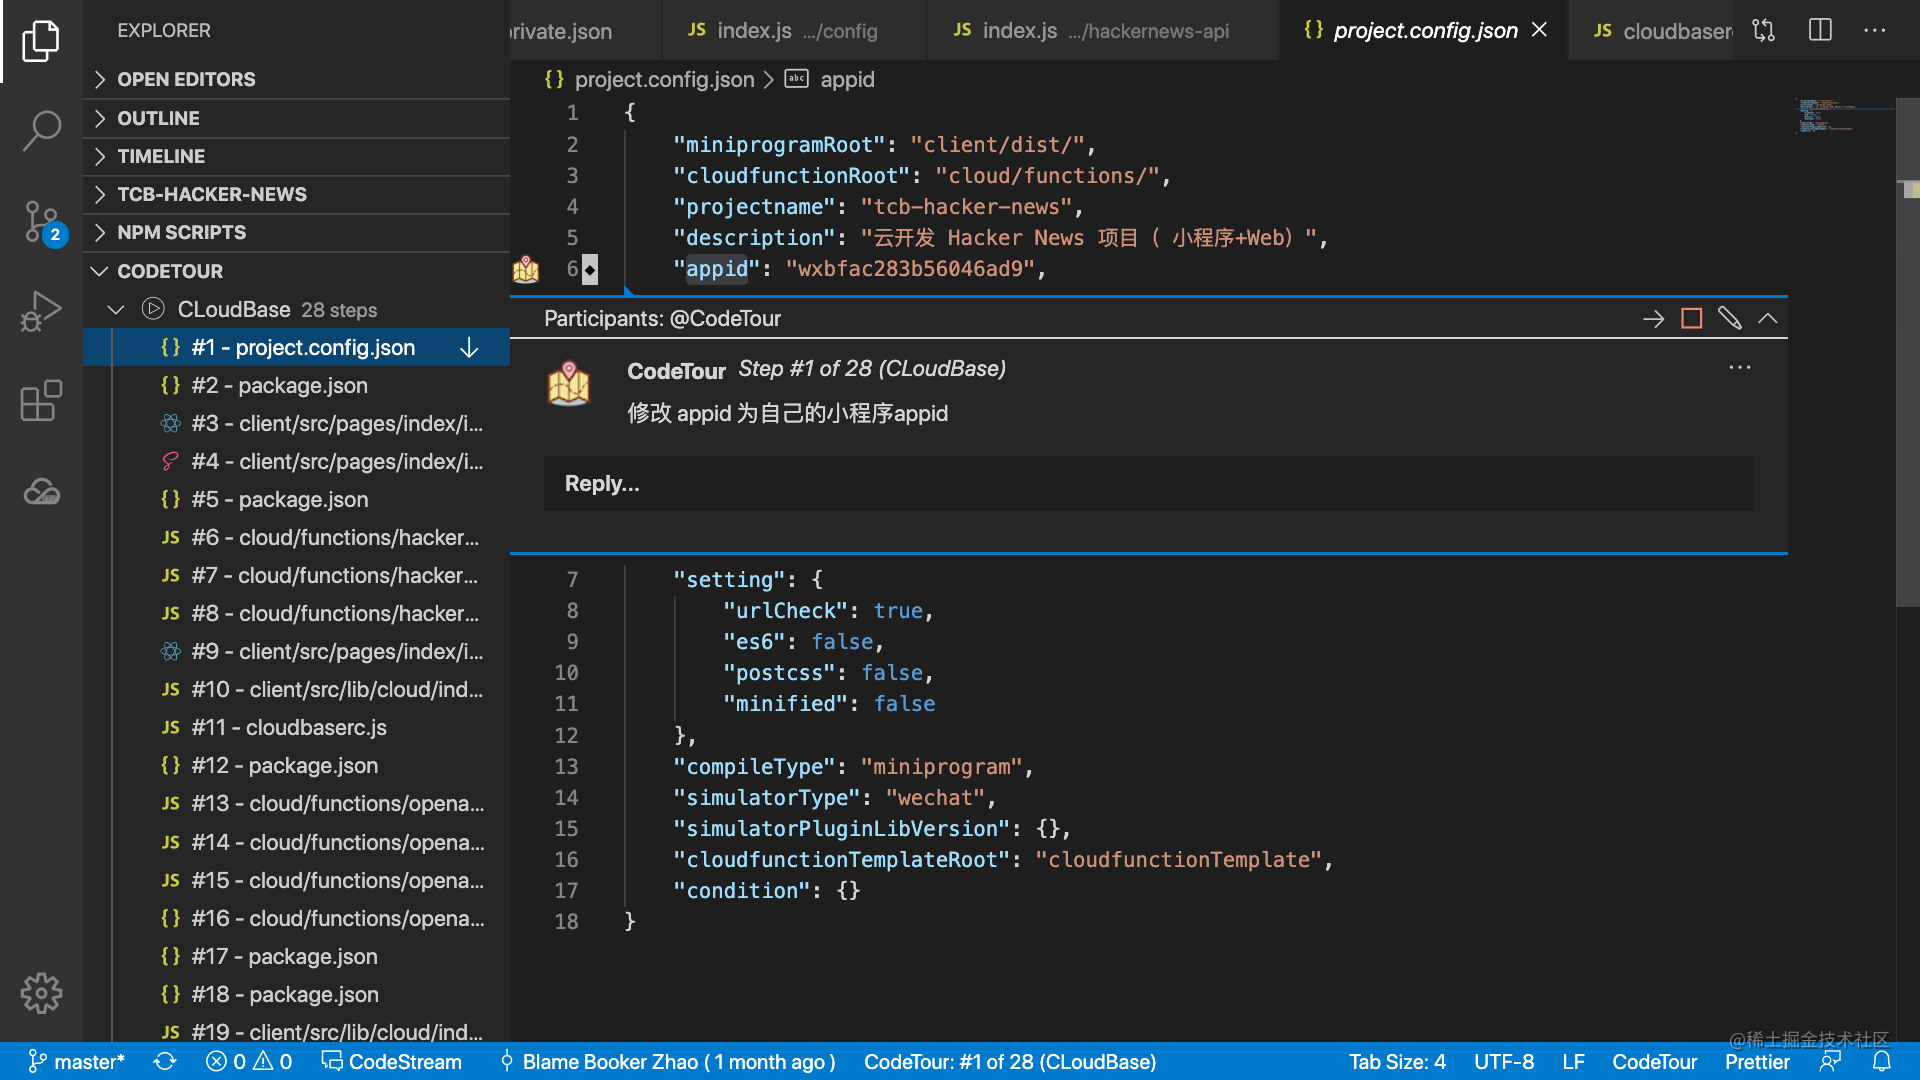1920x1080 pixels.
Task: Open errors and warnings count
Action: click(249, 1061)
